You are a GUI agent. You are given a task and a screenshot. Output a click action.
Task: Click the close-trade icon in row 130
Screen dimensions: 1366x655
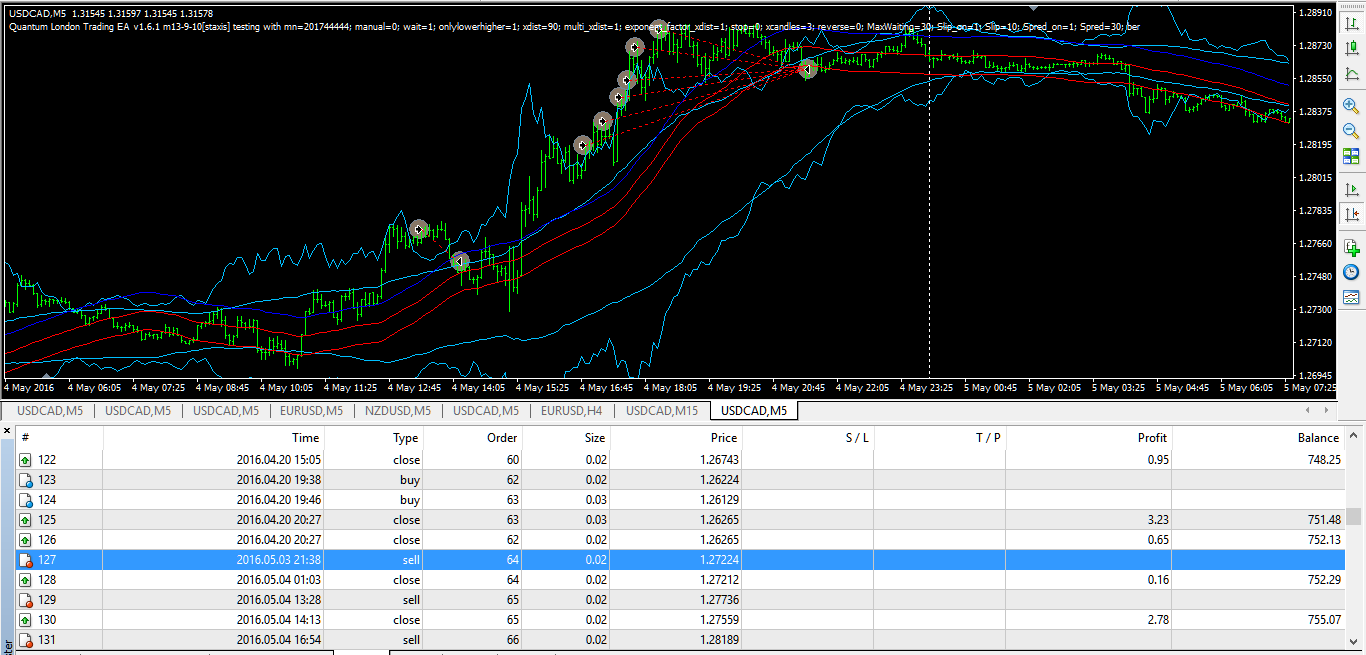(25, 620)
